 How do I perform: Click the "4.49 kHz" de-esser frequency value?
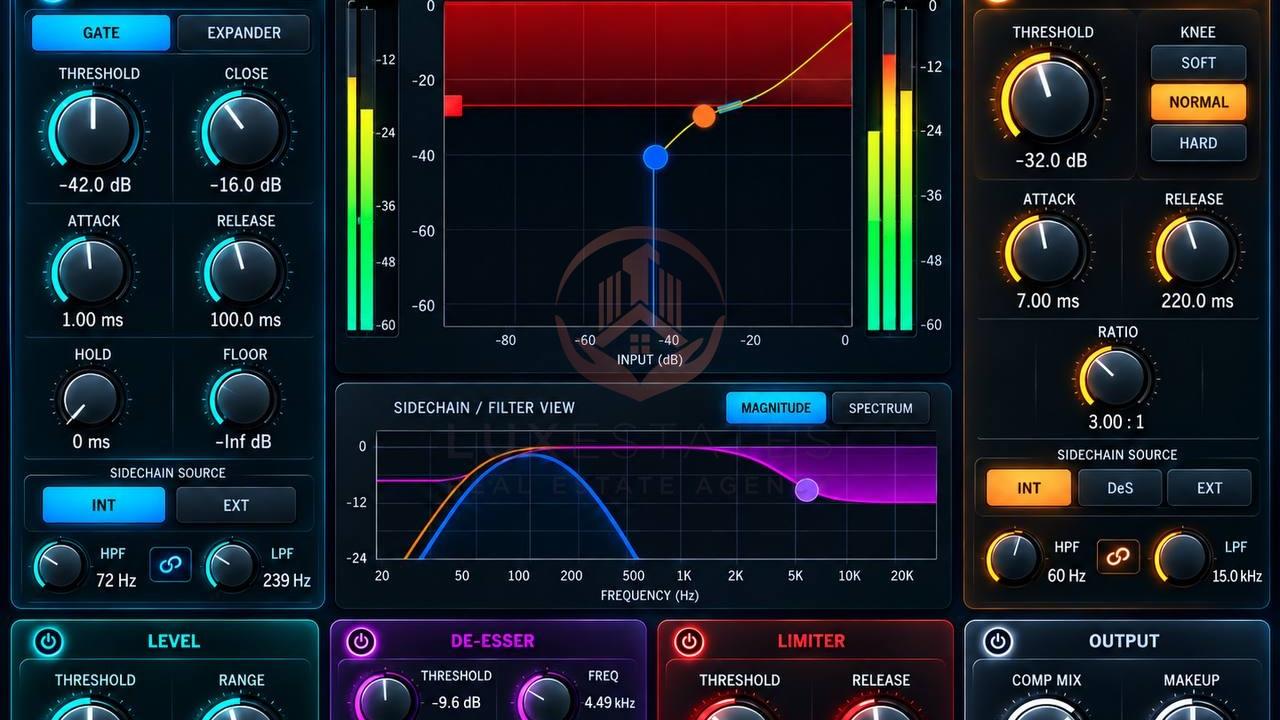(x=610, y=703)
